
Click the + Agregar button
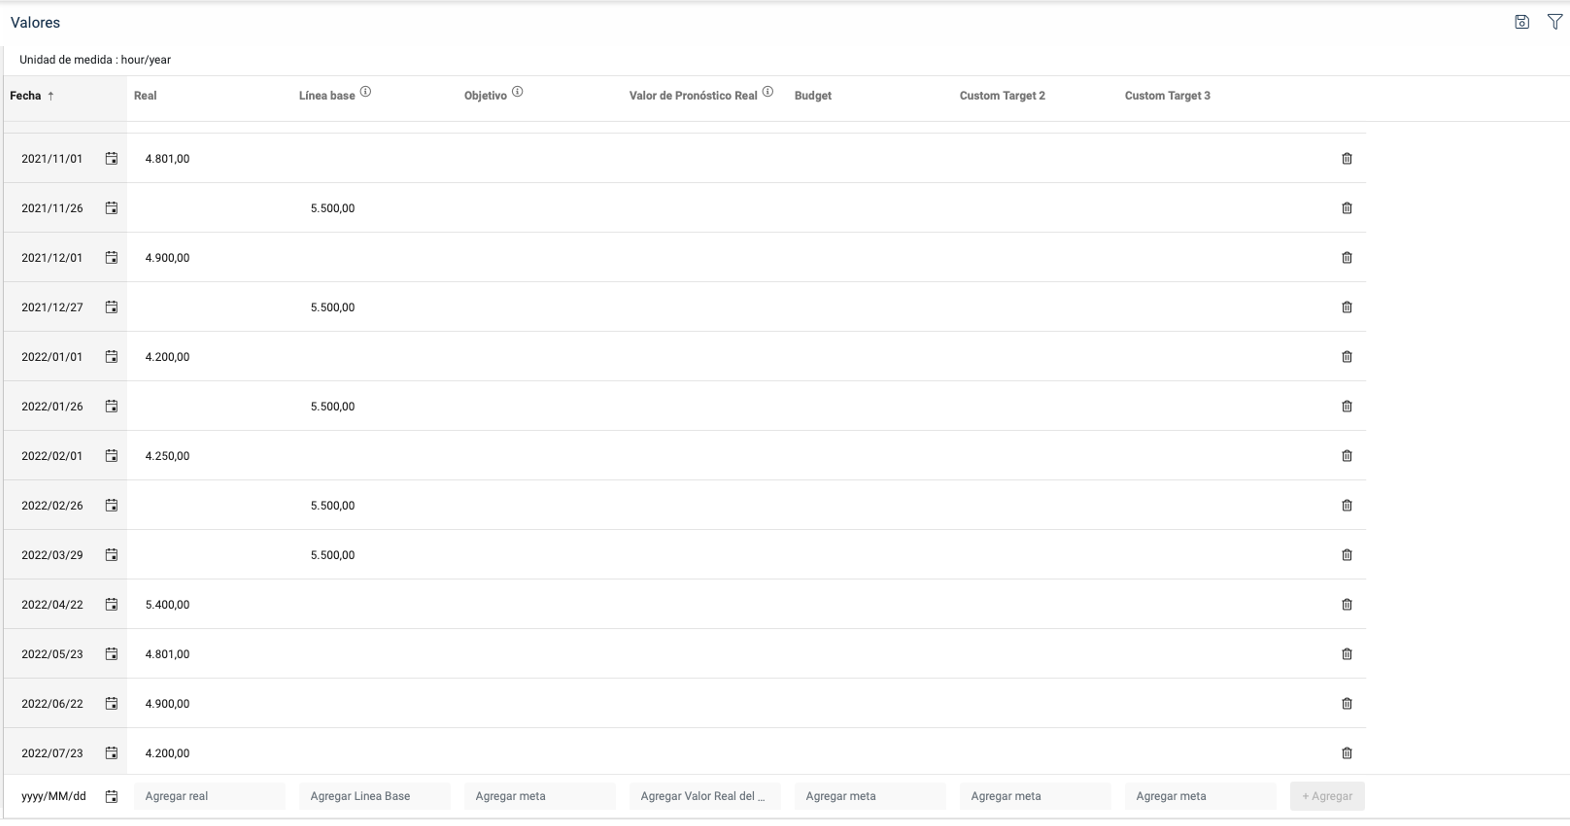click(1327, 796)
